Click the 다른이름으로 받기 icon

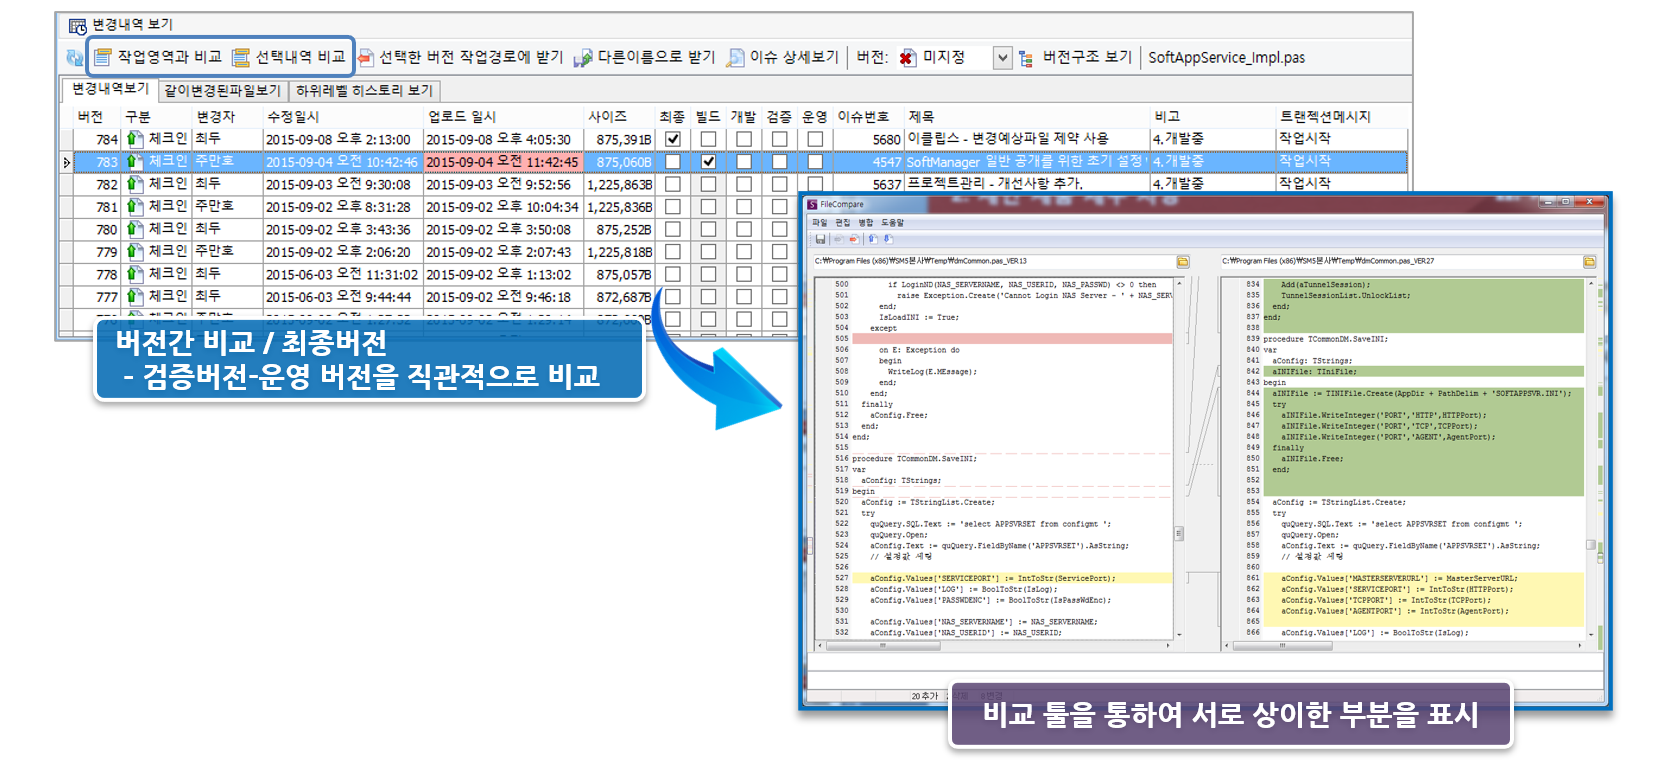coord(583,58)
